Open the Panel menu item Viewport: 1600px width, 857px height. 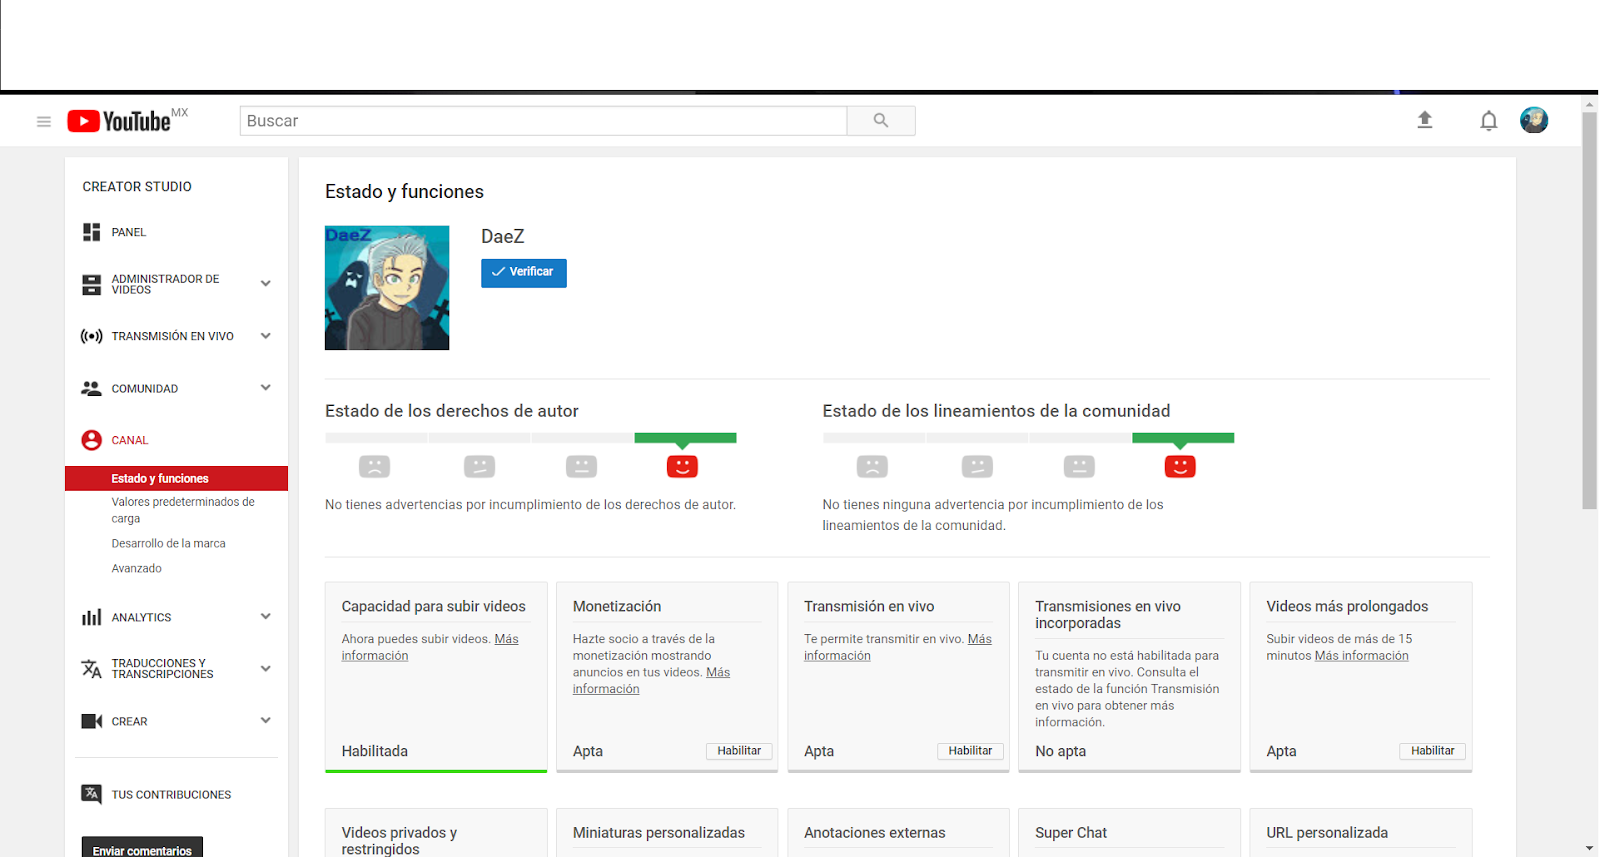pos(129,232)
